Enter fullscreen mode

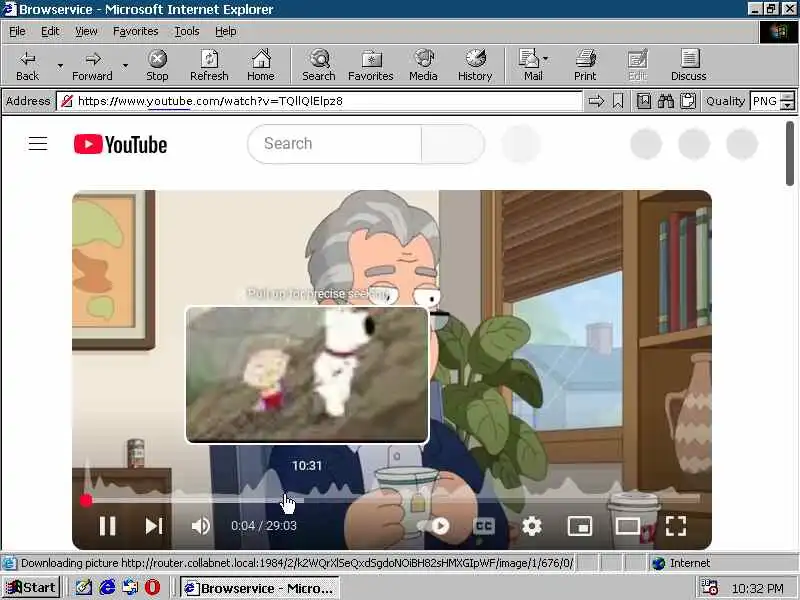click(x=676, y=526)
